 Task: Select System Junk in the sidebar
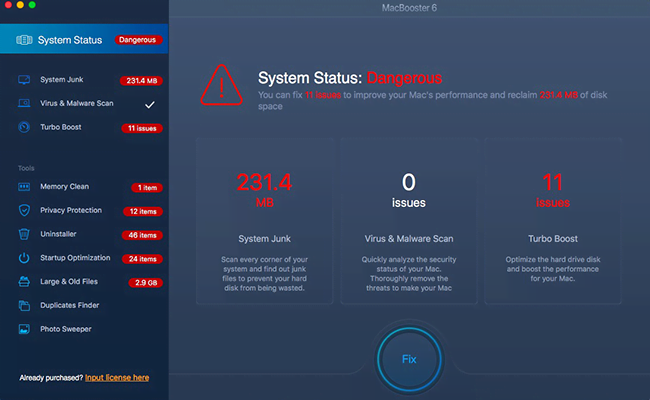(84, 80)
